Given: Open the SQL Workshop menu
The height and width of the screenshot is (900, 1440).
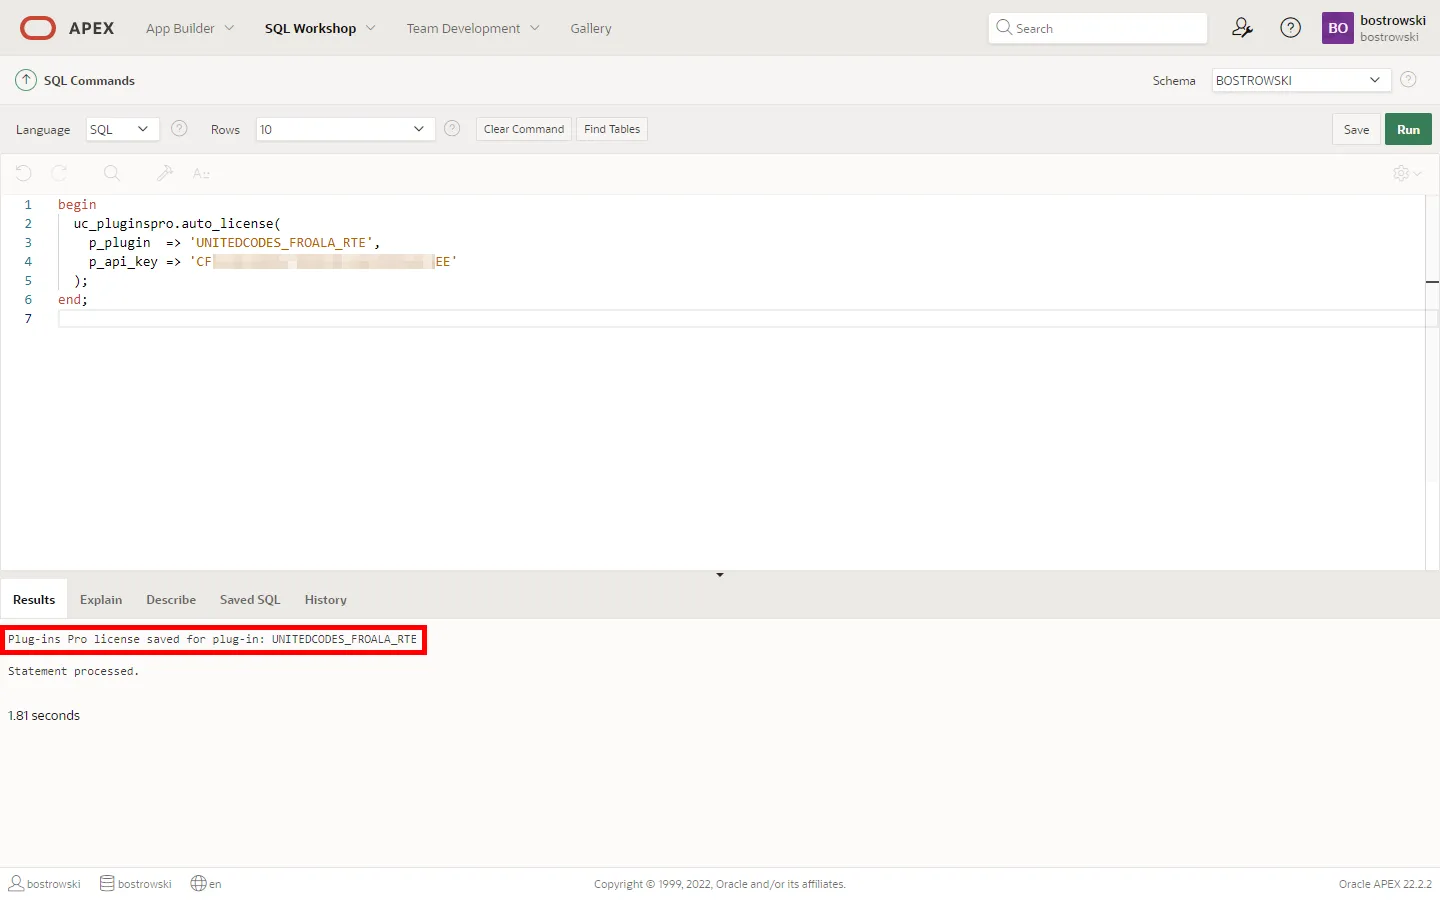Looking at the screenshot, I should (x=320, y=28).
